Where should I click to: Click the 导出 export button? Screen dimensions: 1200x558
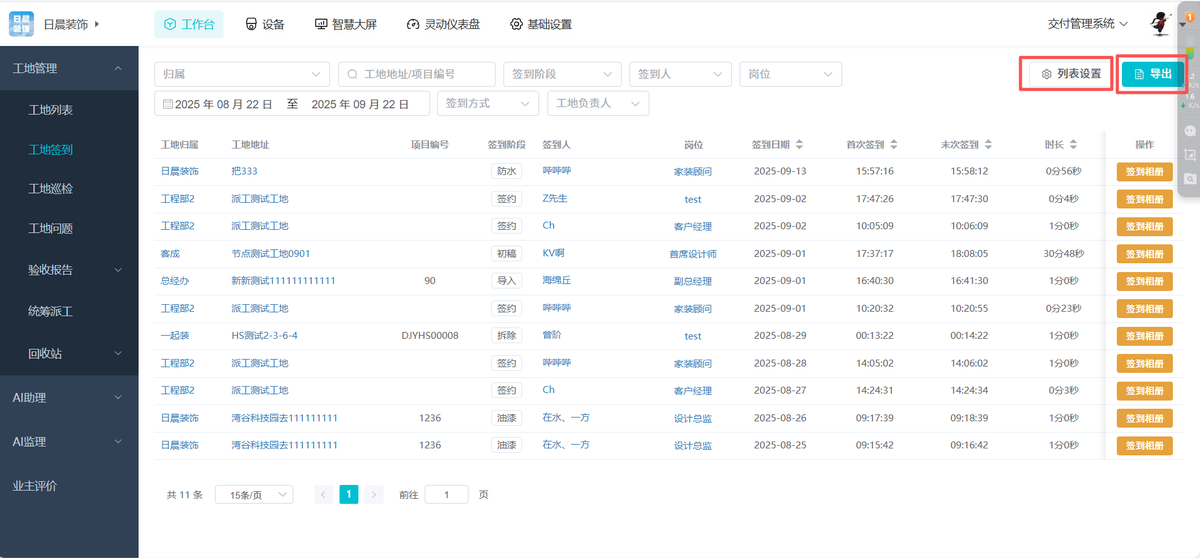coord(1153,74)
